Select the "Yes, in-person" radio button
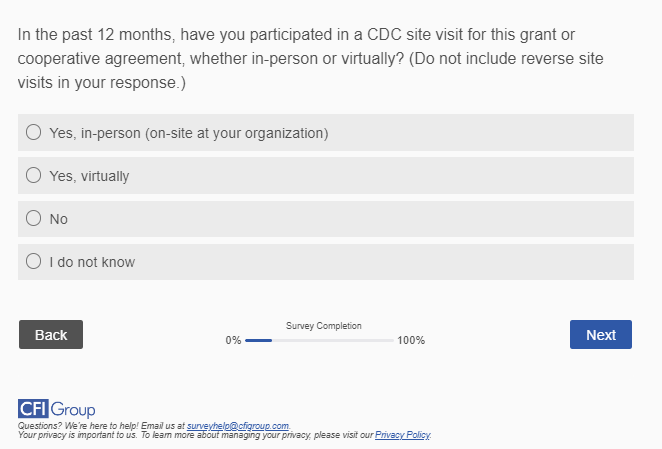662x449 pixels. point(33,132)
